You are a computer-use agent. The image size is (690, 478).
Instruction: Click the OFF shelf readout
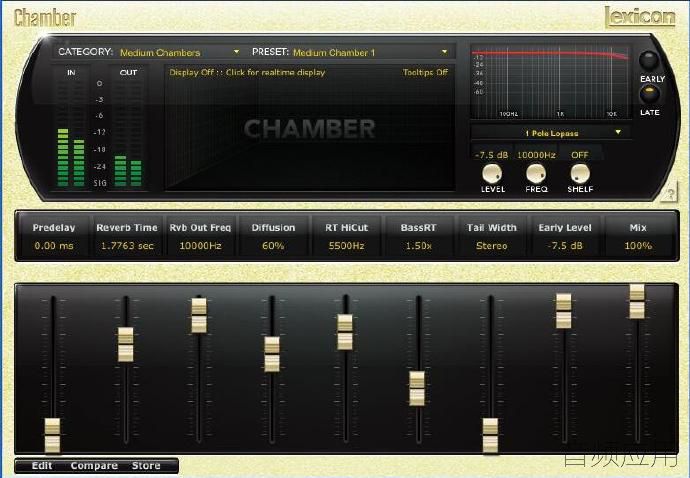click(580, 155)
